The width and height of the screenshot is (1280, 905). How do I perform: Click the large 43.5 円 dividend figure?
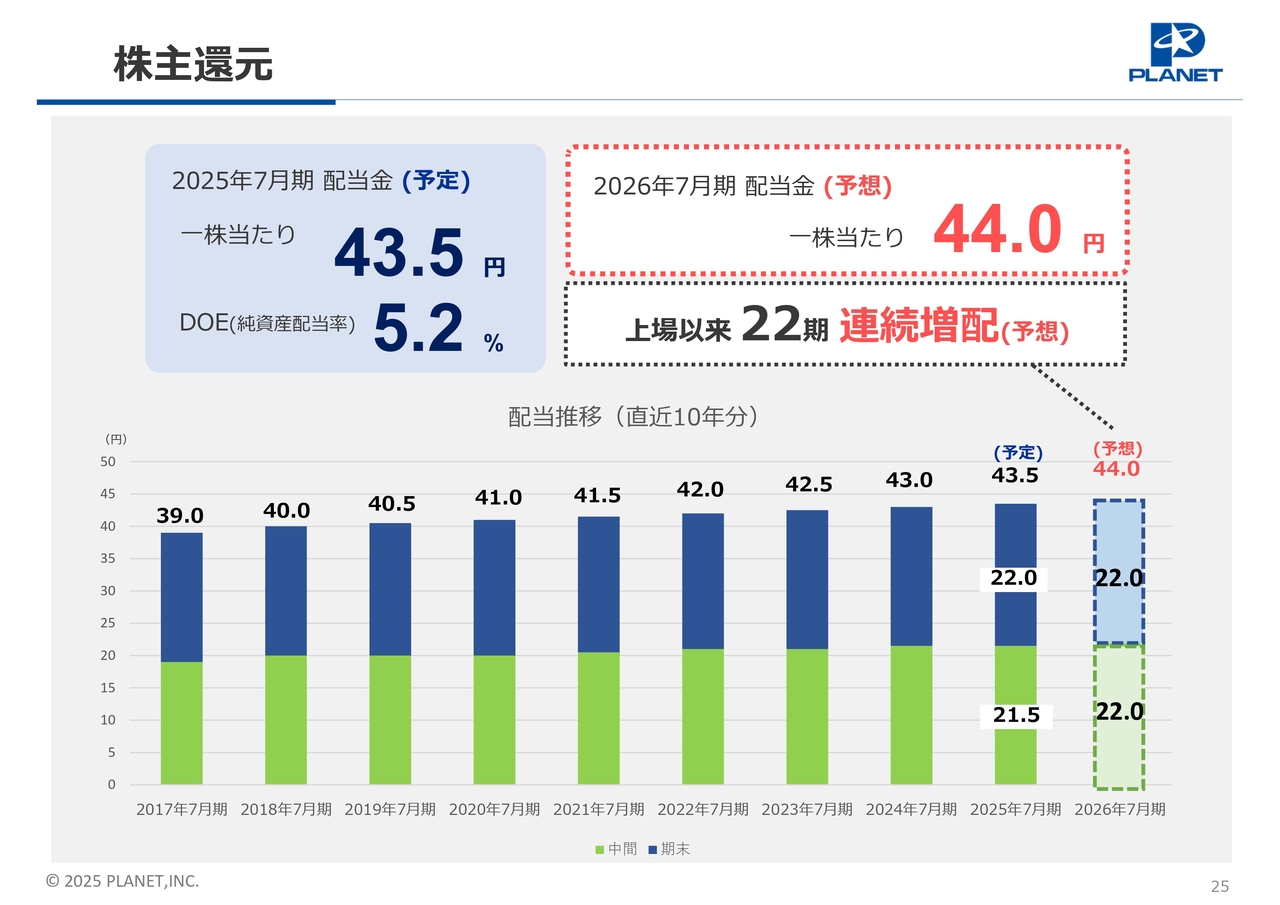400,254
